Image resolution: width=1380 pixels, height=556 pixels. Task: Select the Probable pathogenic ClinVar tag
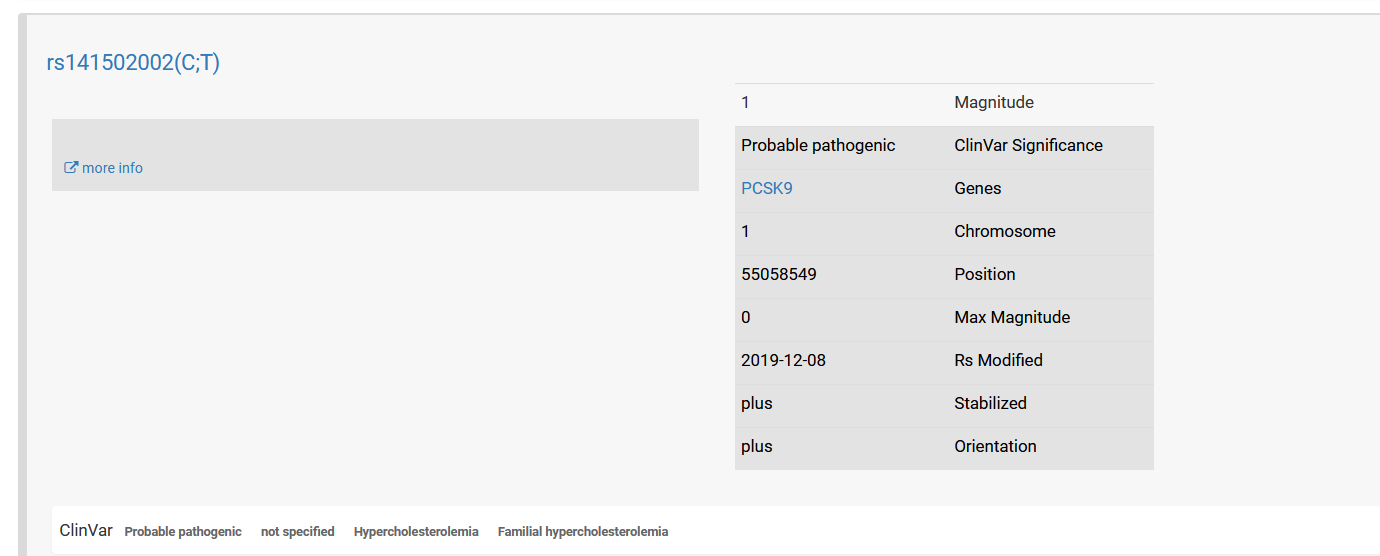point(183,532)
